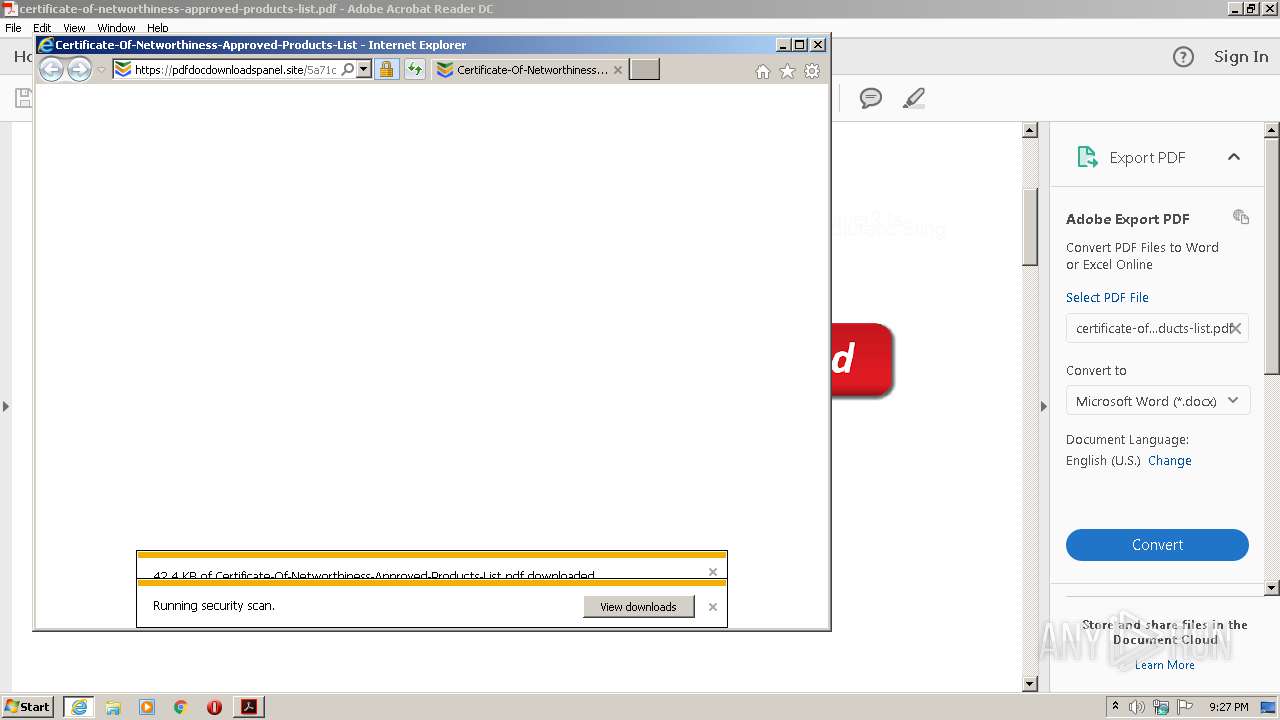Remove the selected certificate PDF file
This screenshot has height=720, width=1280.
coord(1236,328)
